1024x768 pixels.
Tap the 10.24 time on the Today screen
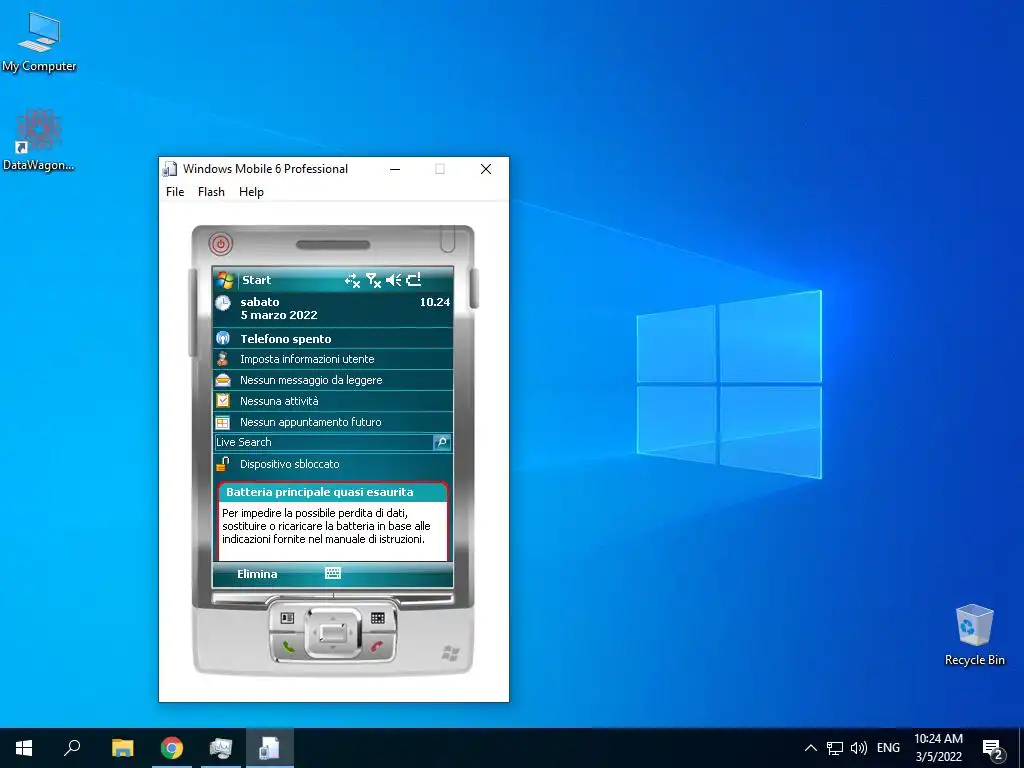tap(435, 302)
